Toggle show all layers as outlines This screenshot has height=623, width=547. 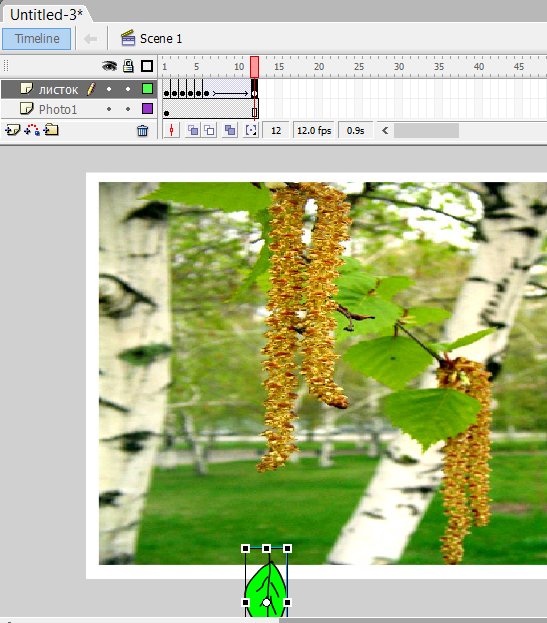[147, 66]
